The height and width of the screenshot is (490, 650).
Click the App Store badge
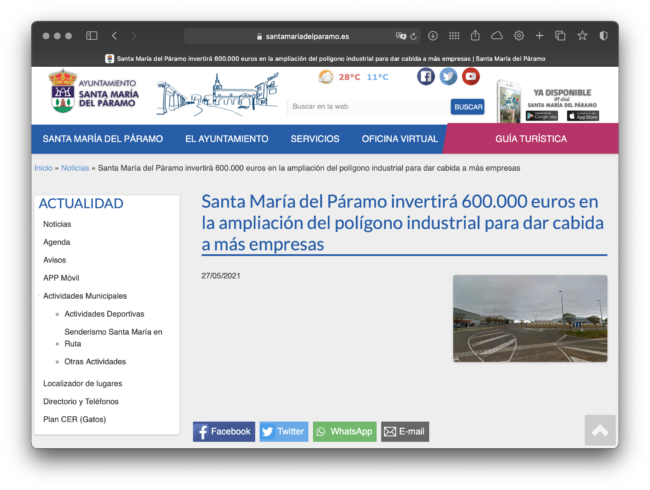(583, 116)
